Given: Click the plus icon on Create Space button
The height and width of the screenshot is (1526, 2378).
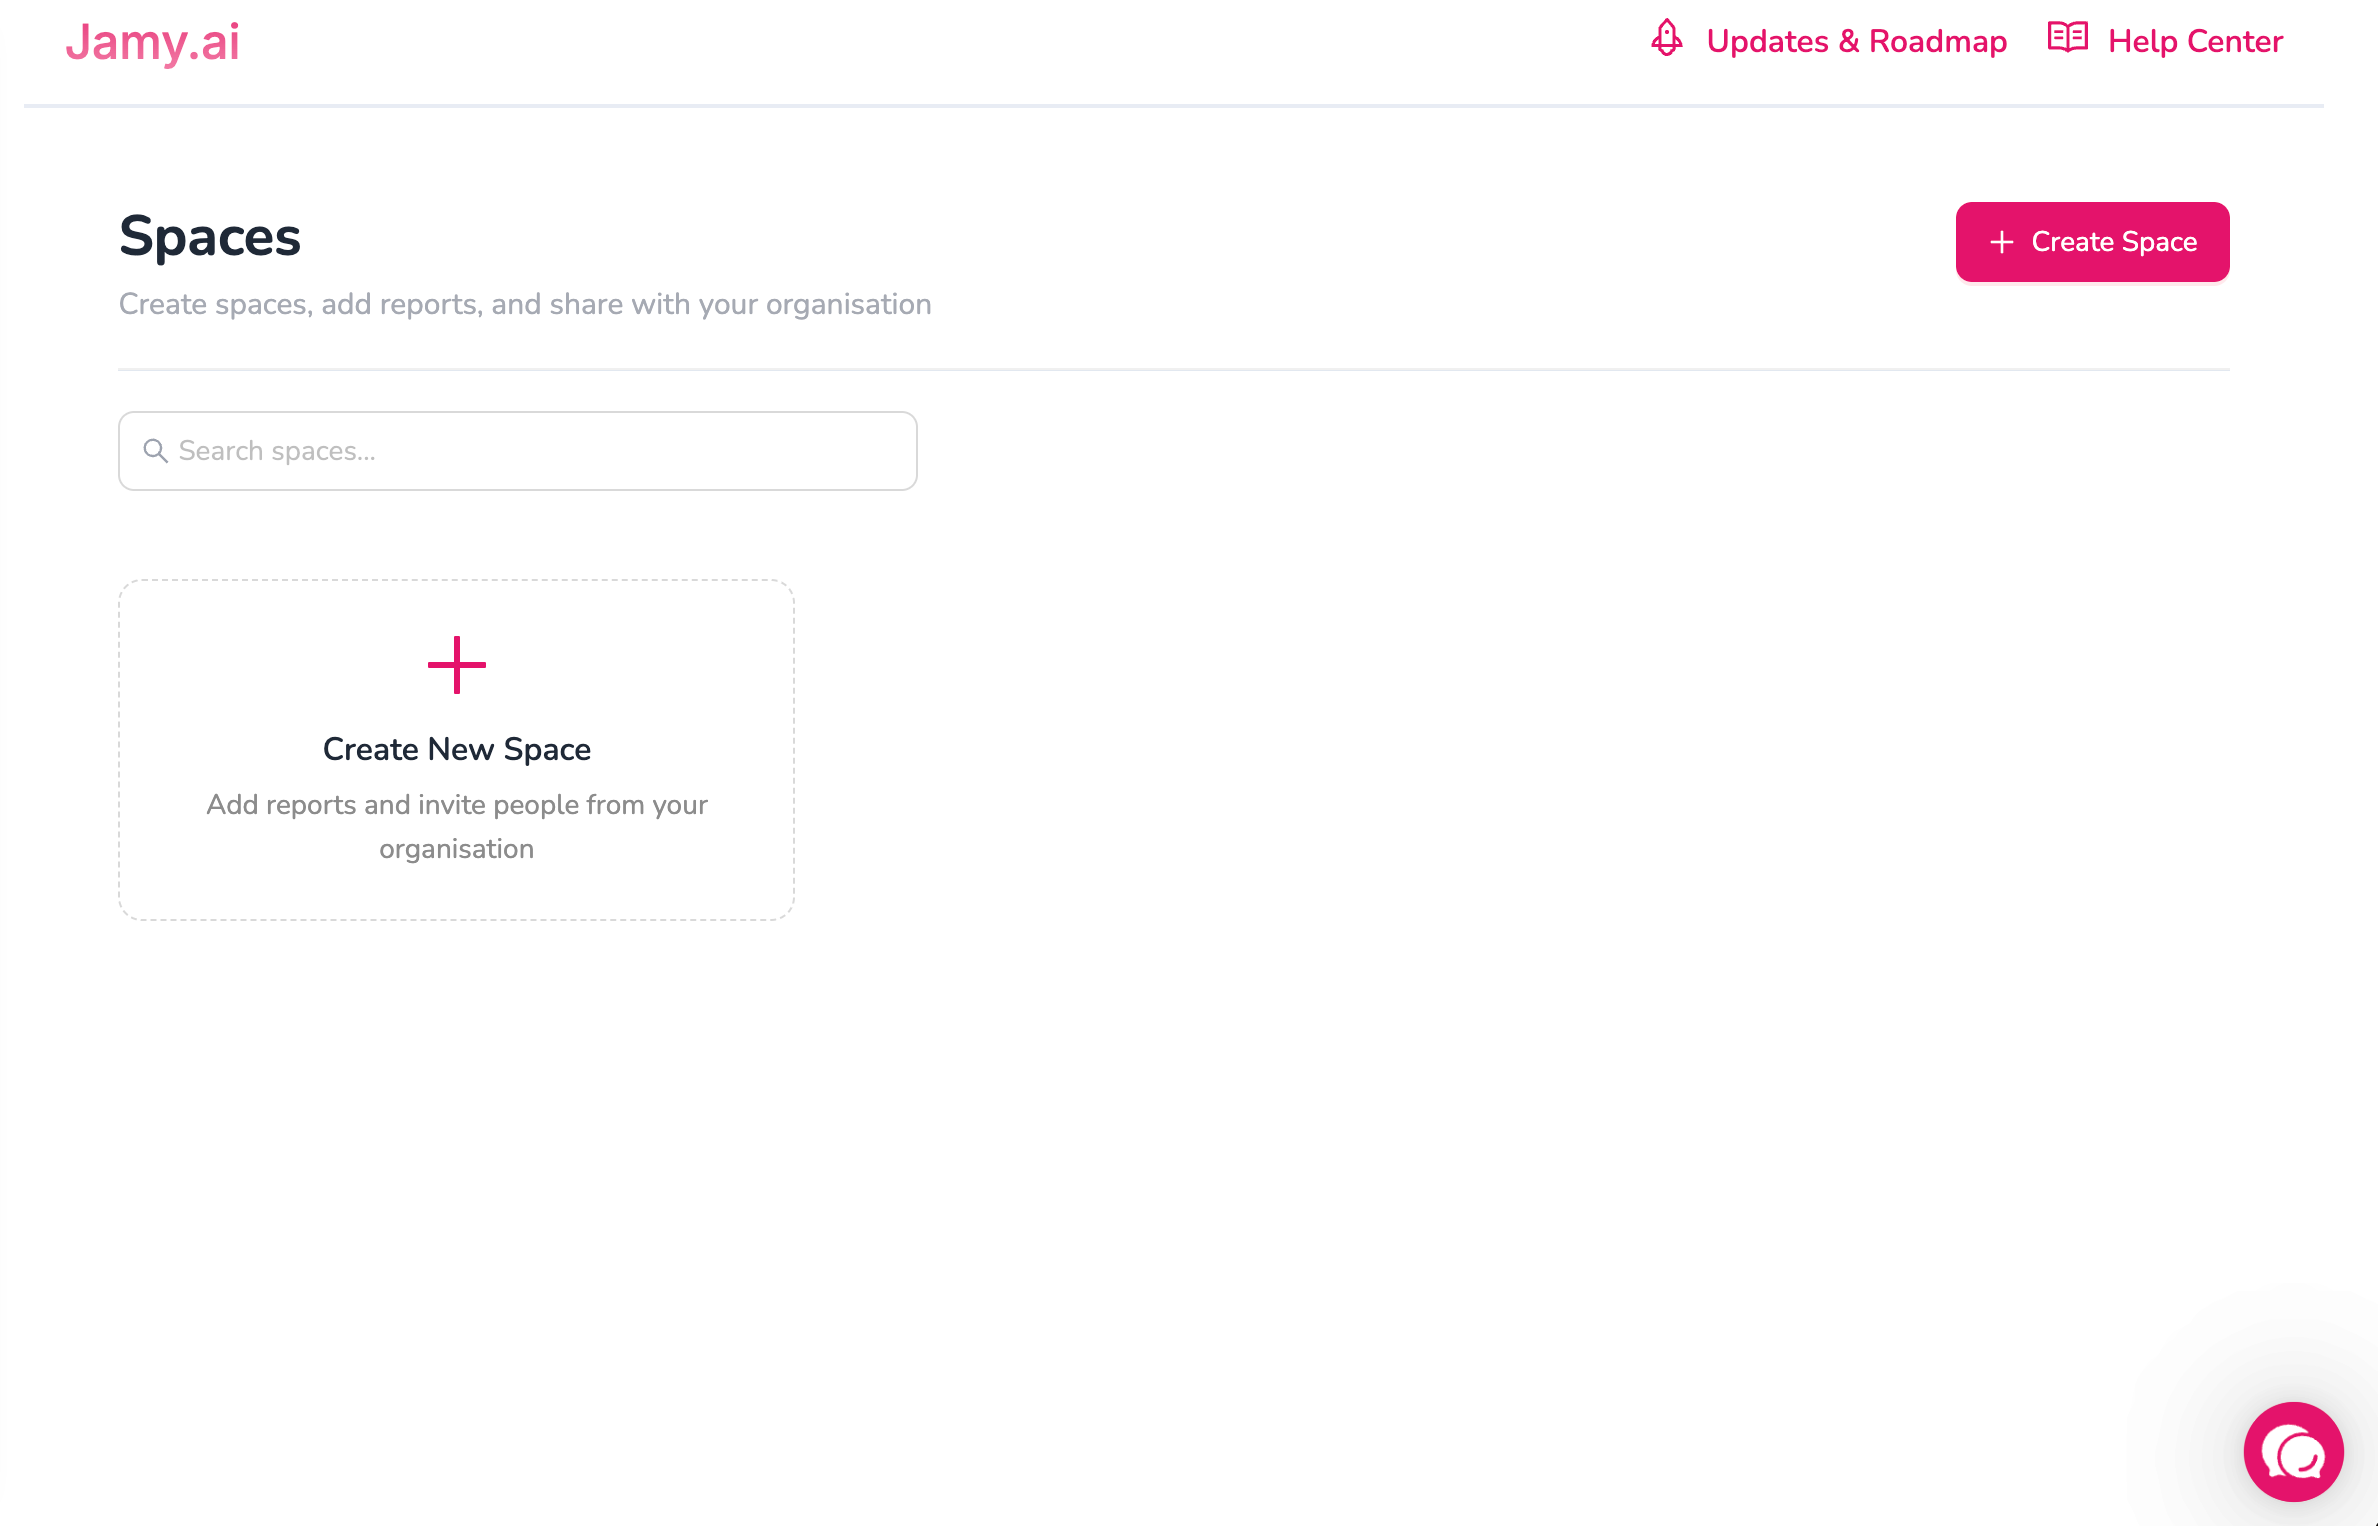Looking at the screenshot, I should pos(2001,242).
